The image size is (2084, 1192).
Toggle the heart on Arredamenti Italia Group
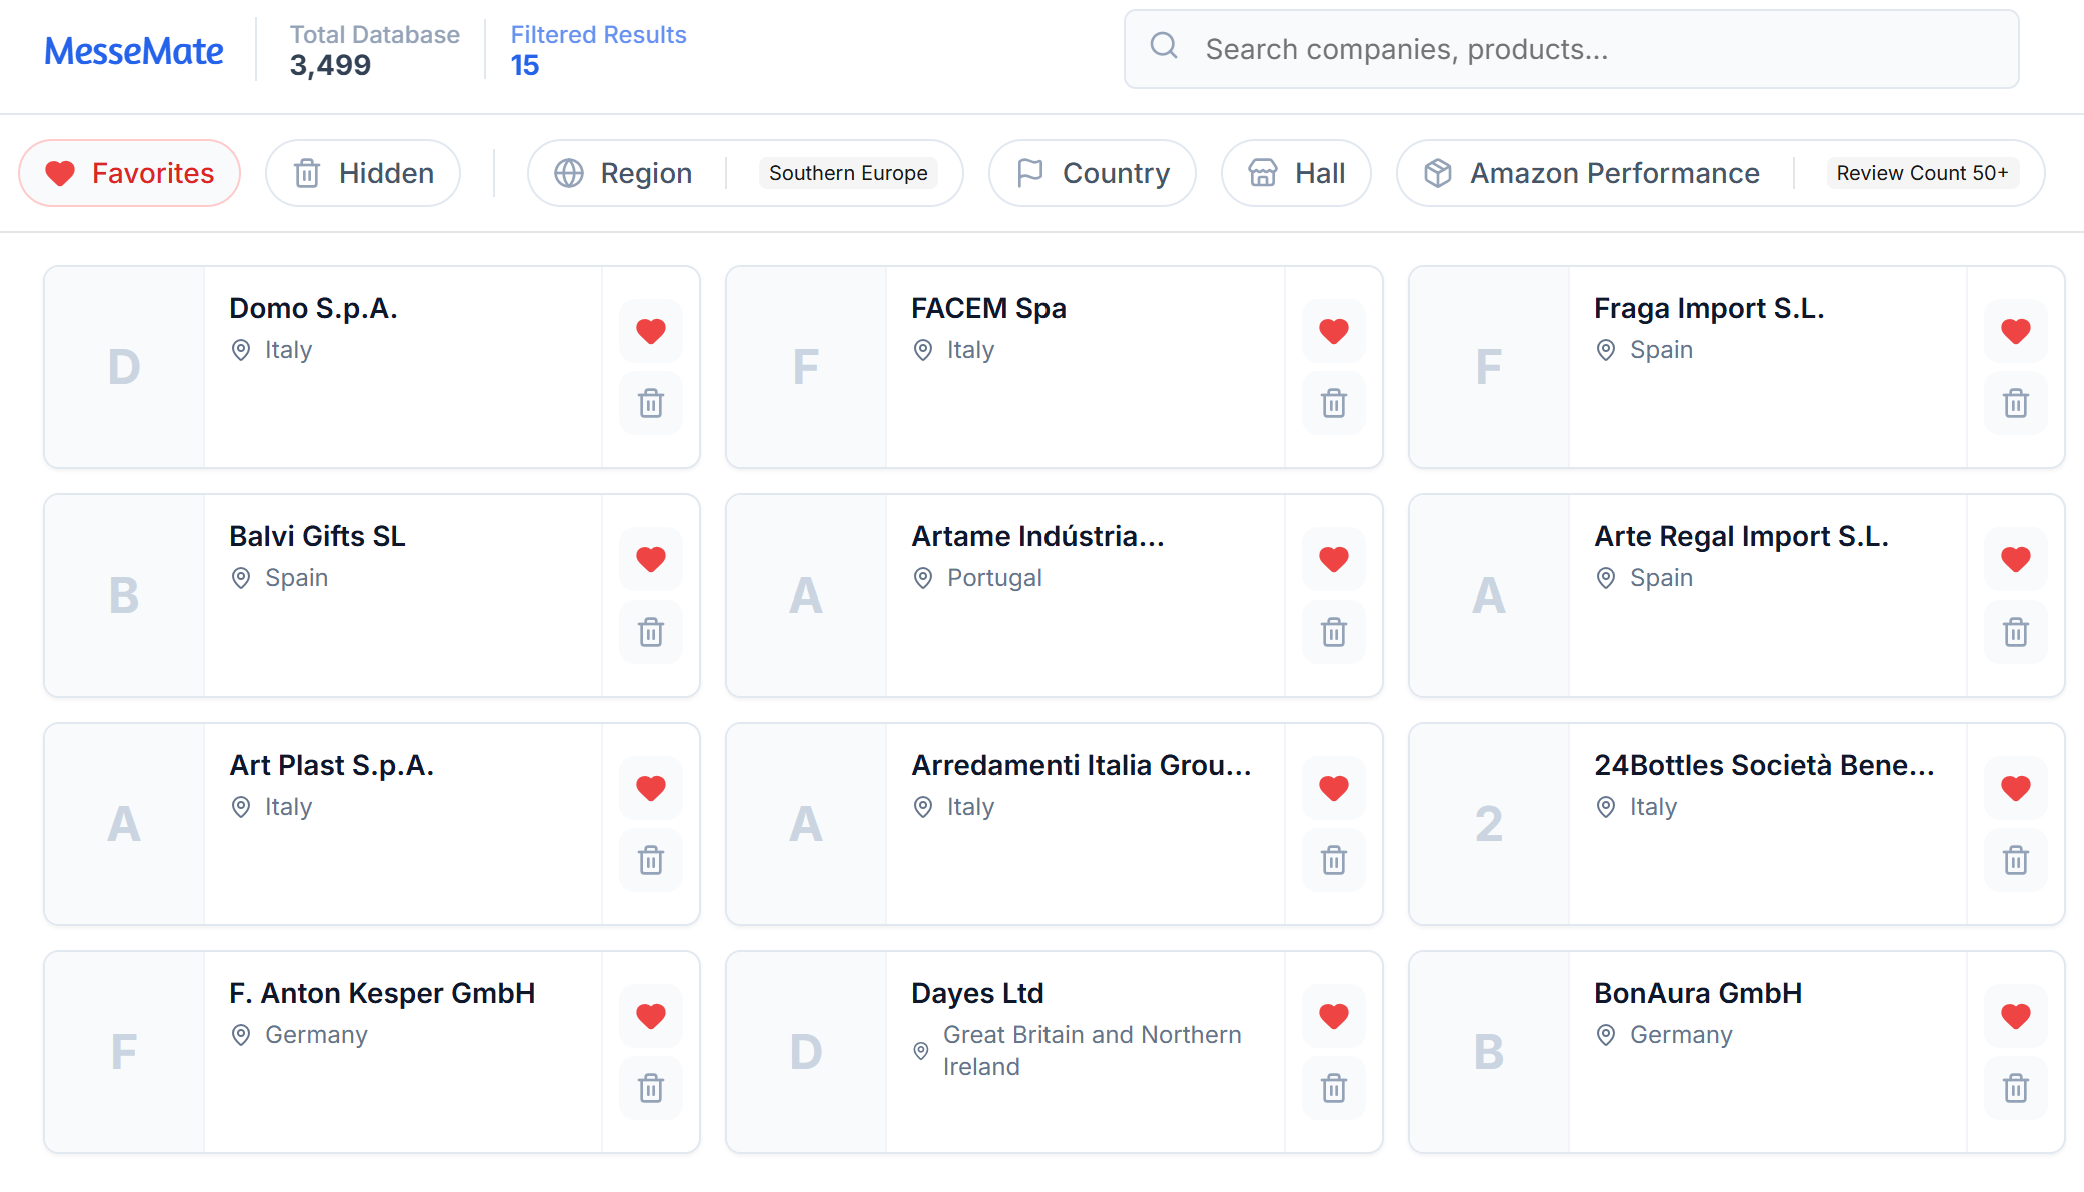(1333, 787)
